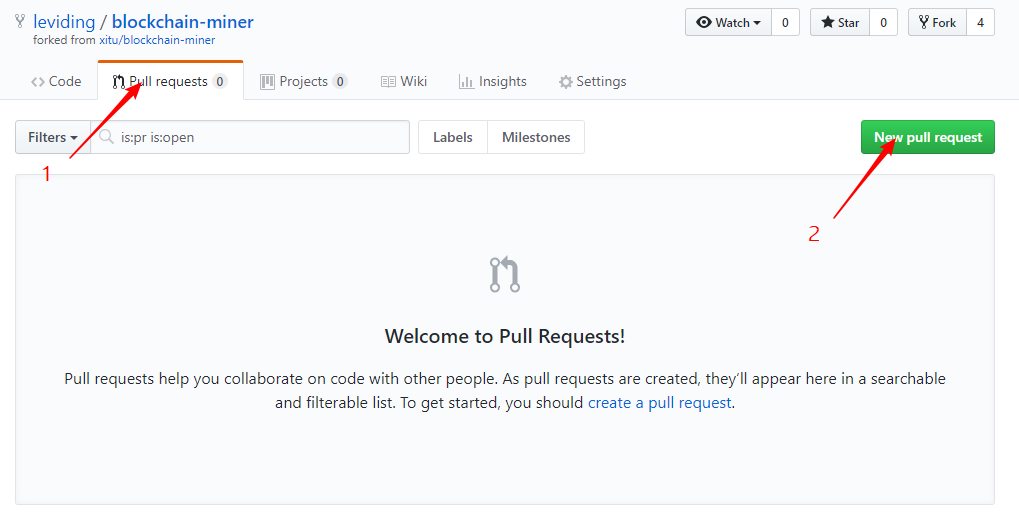Image resolution: width=1019 pixels, height=521 pixels.
Task: Expand the Filters dropdown
Action: coord(53,137)
